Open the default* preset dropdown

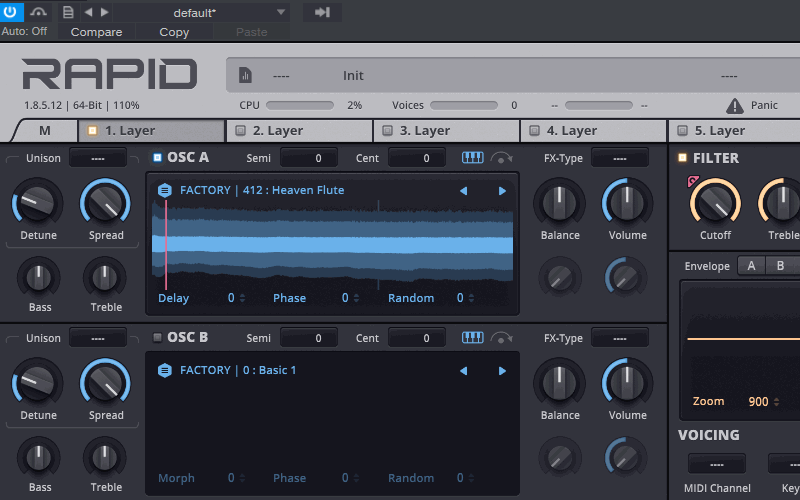(x=202, y=13)
